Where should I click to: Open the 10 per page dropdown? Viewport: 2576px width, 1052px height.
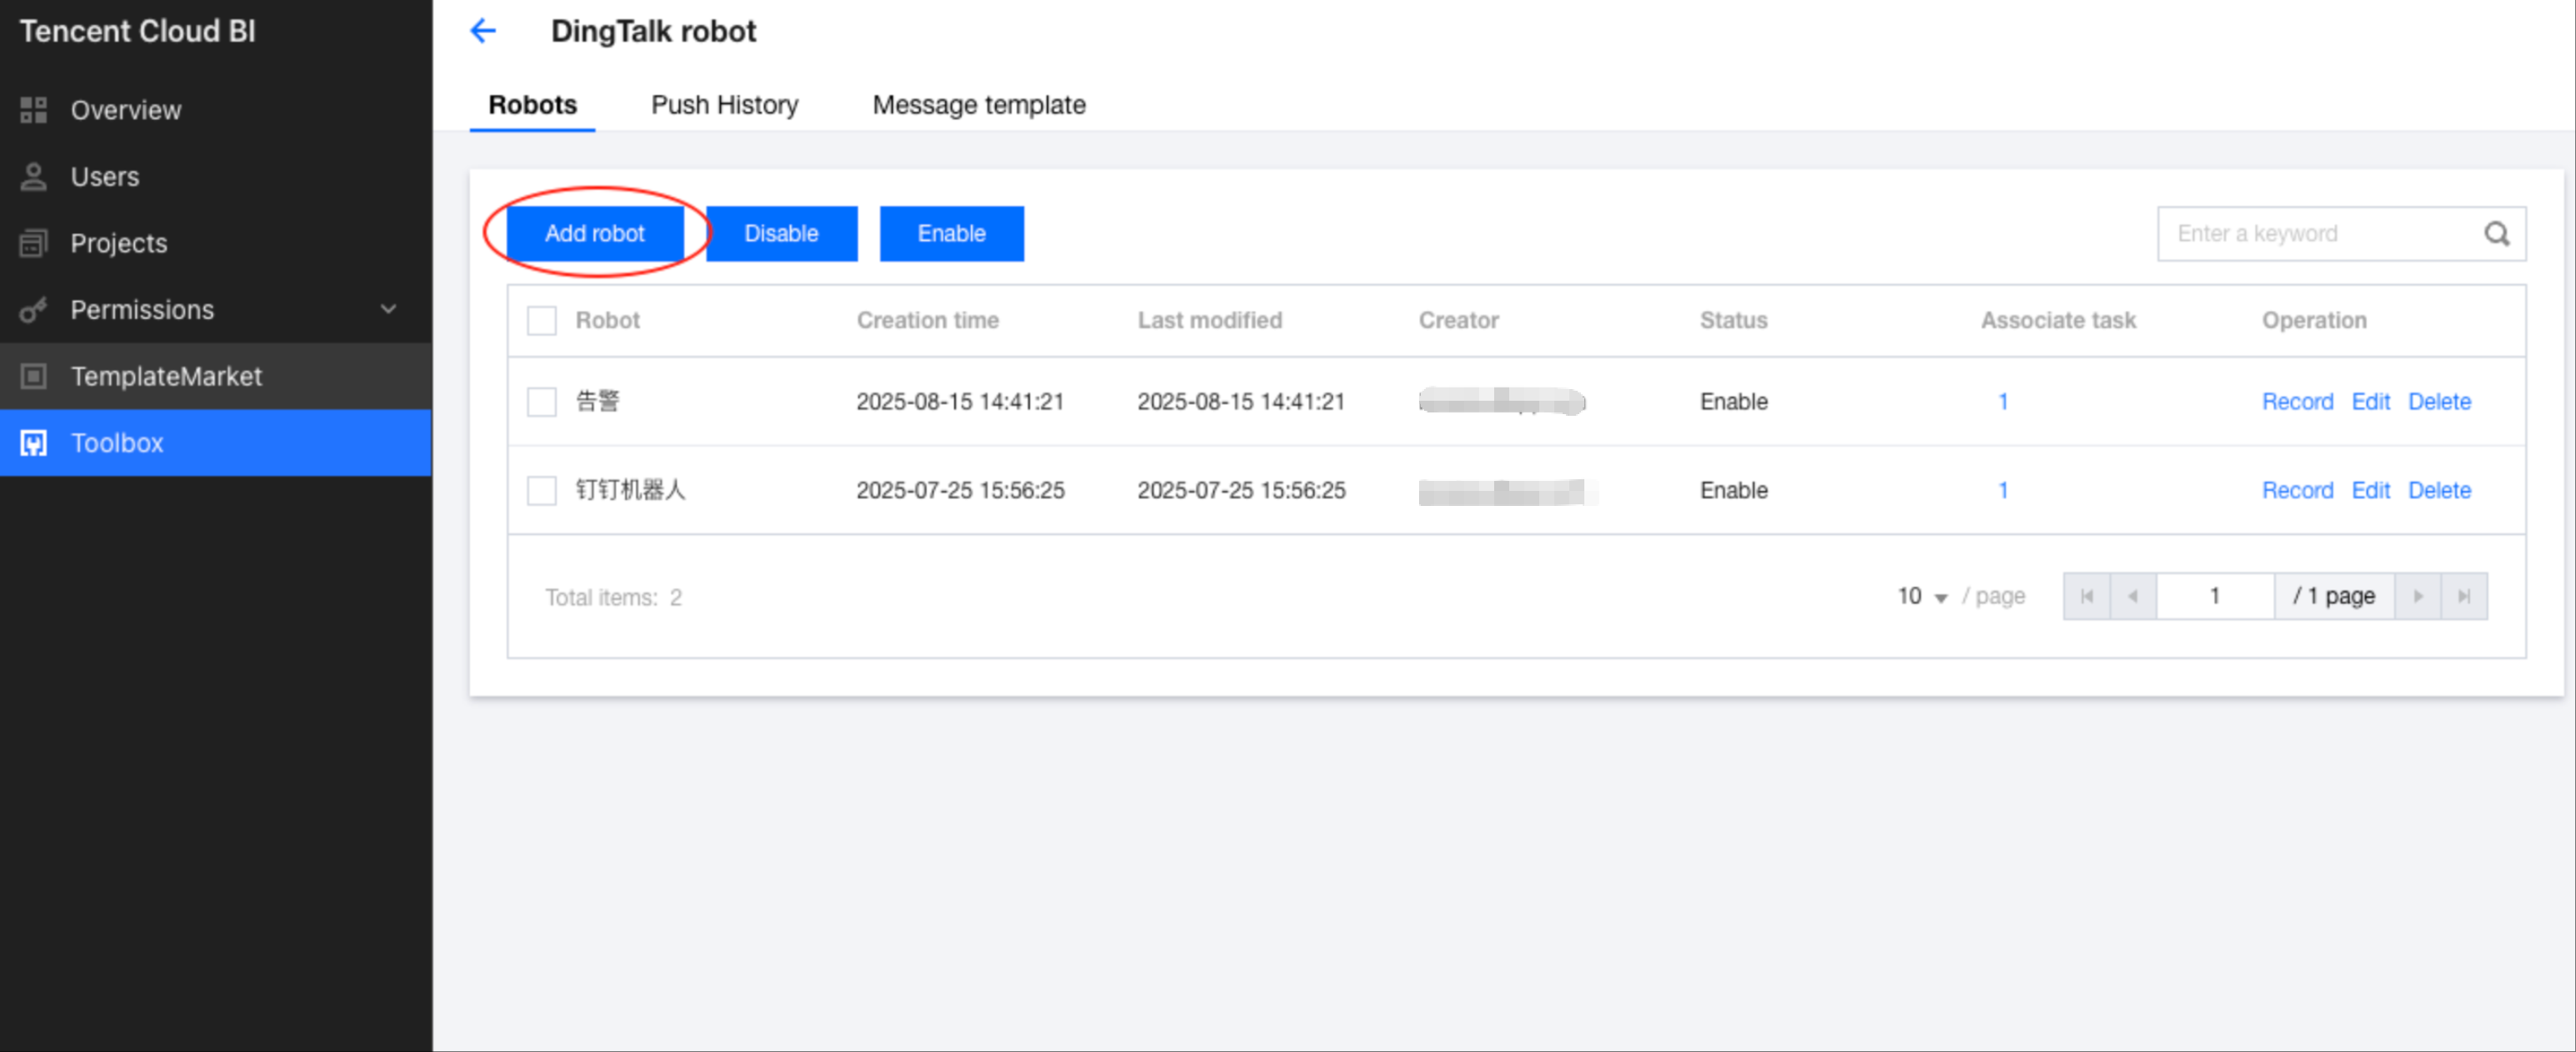(1921, 597)
